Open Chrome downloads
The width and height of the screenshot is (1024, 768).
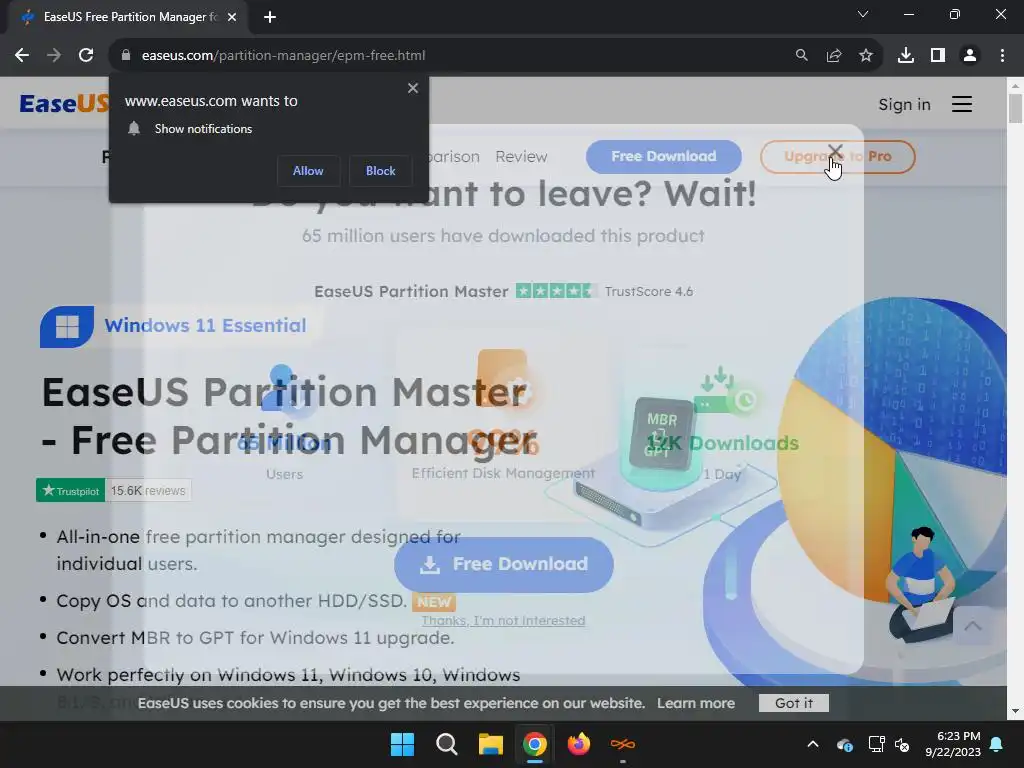coord(906,56)
